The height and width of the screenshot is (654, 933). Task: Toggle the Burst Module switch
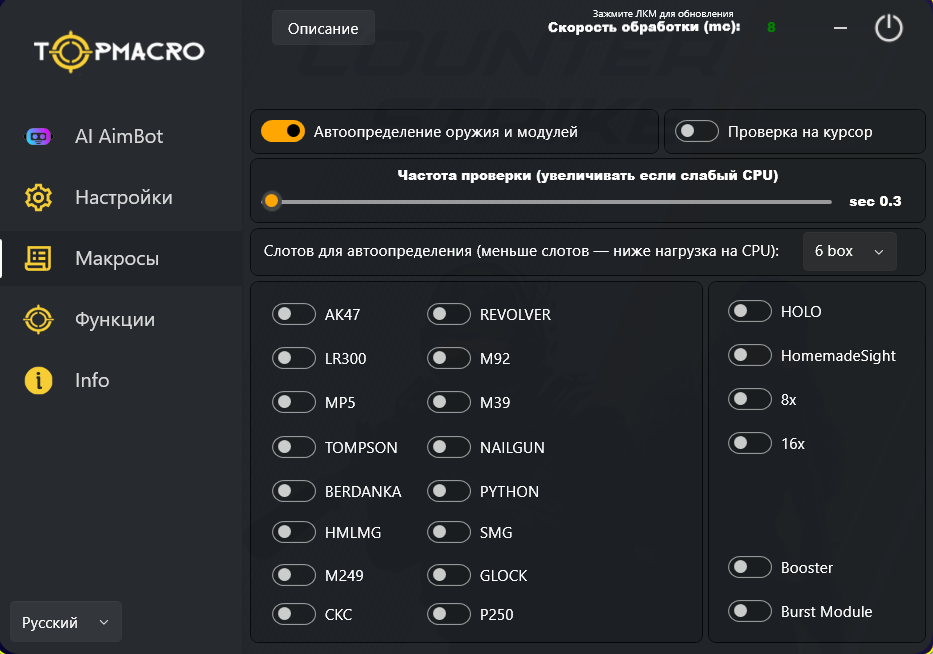750,612
